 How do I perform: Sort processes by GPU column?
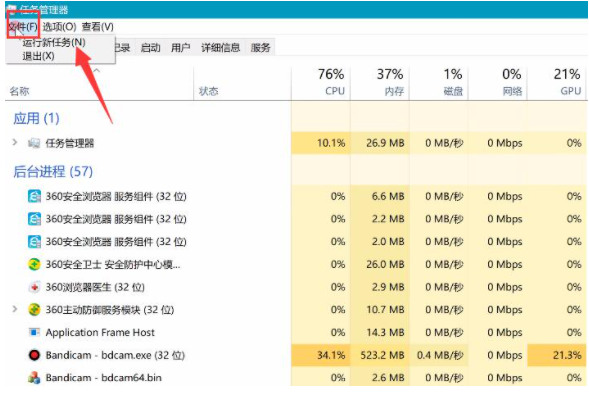coord(571,91)
